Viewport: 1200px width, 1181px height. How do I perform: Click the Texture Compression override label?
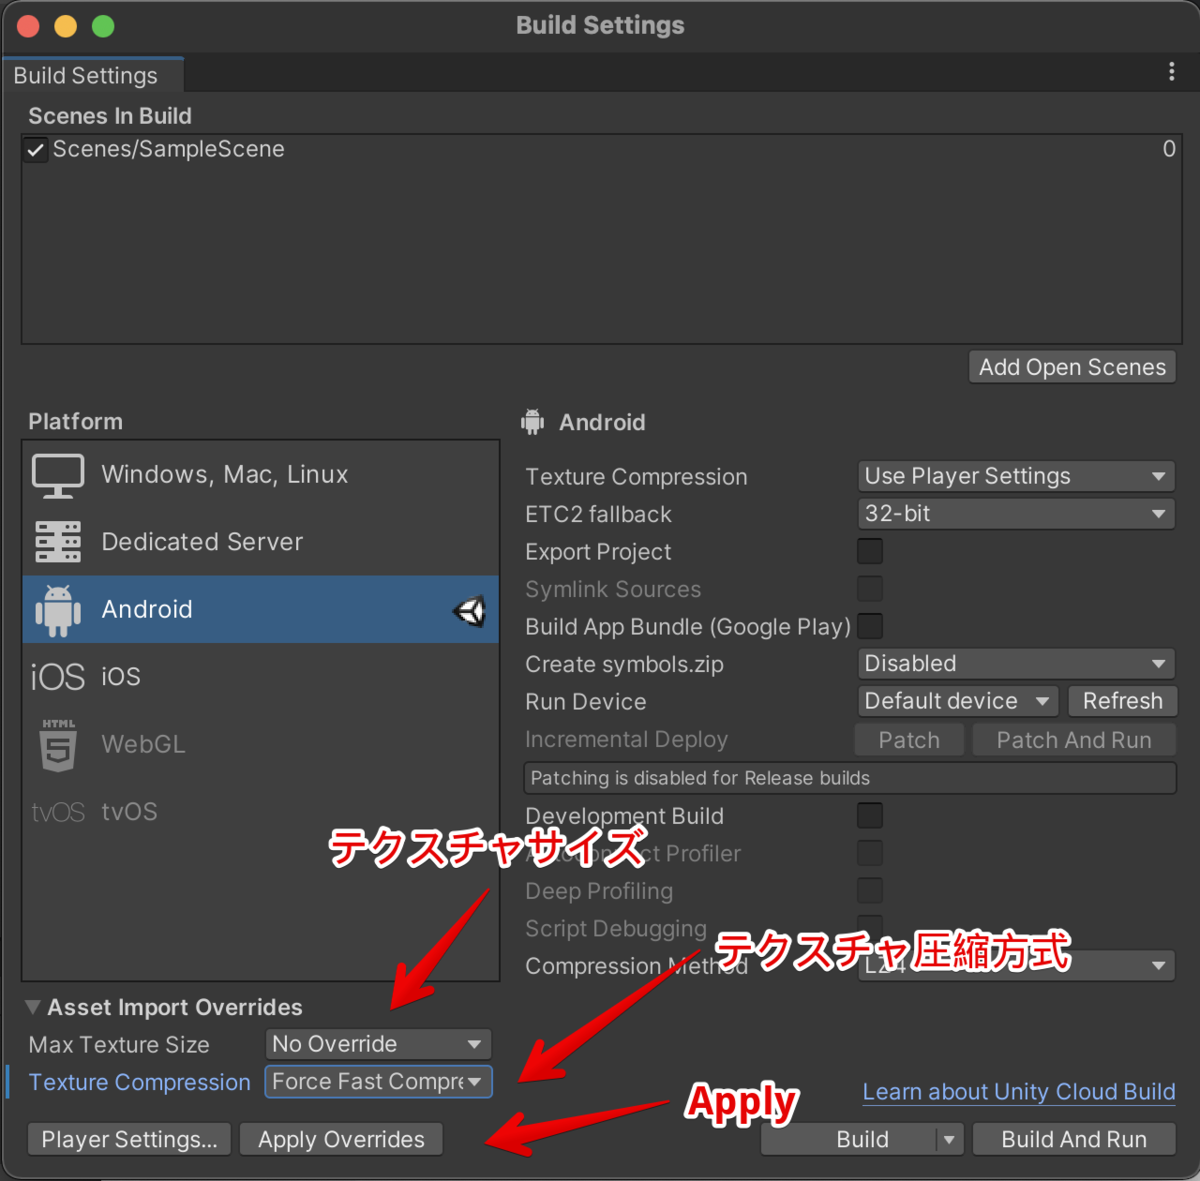point(140,1082)
